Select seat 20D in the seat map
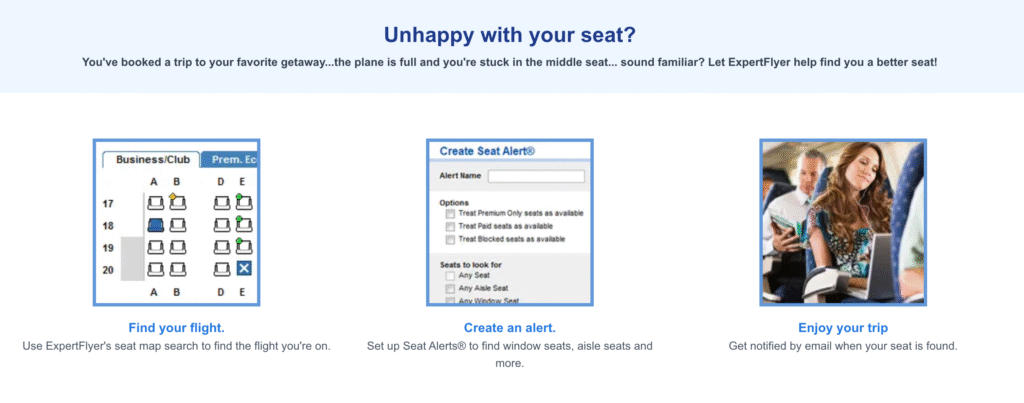This screenshot has height=403, width=1024. pyautogui.click(x=222, y=268)
